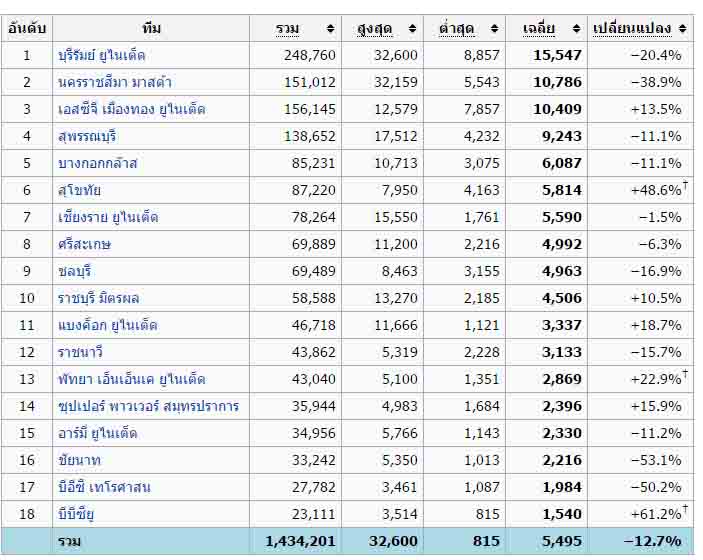Select the average value 4,963
Screen dimensions: 703x560
[562, 271]
